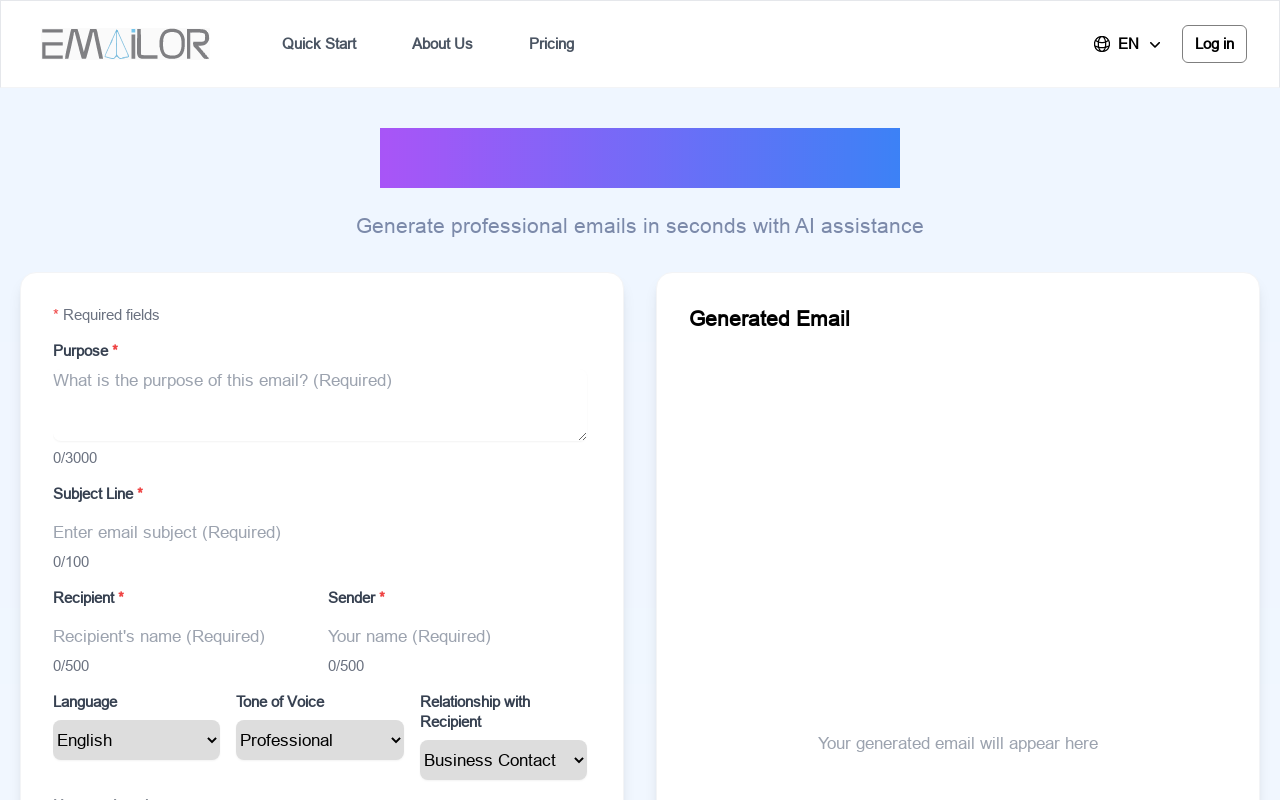Click the '0/3000' character counter

coord(75,458)
